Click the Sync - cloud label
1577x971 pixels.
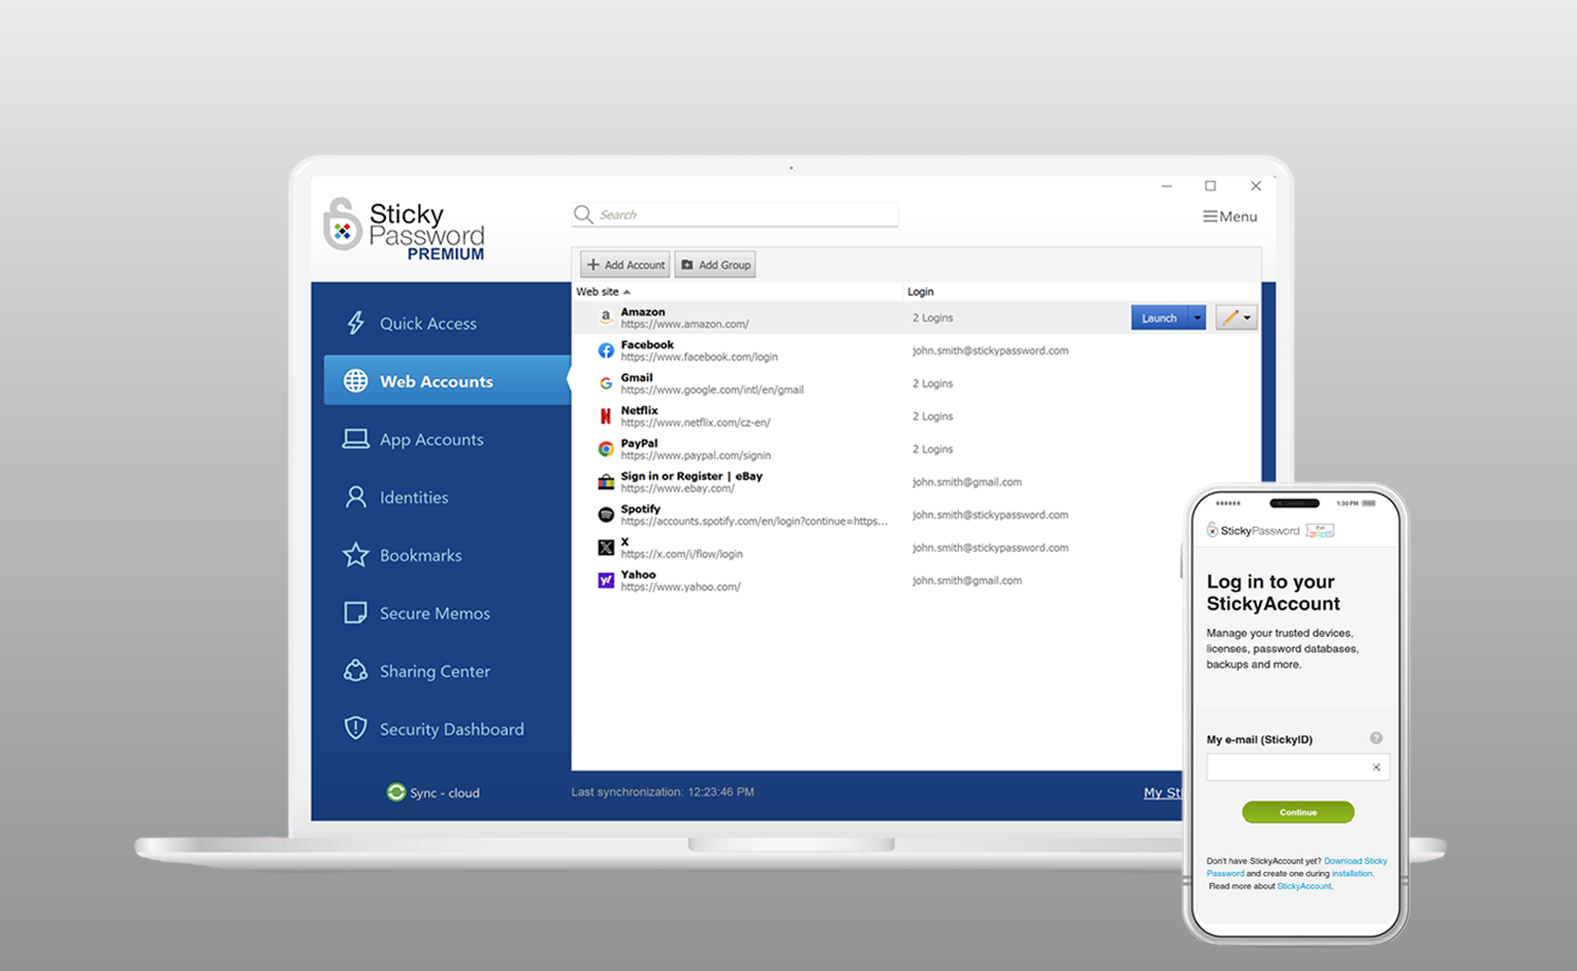click(x=444, y=793)
